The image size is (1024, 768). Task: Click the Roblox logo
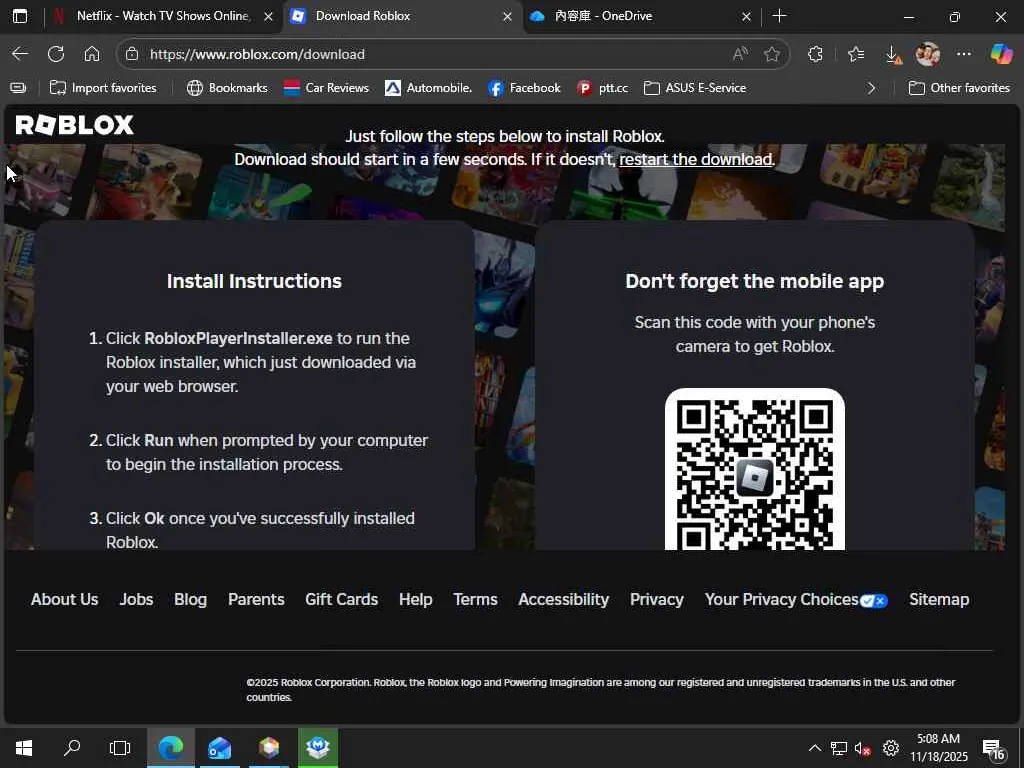click(x=74, y=125)
